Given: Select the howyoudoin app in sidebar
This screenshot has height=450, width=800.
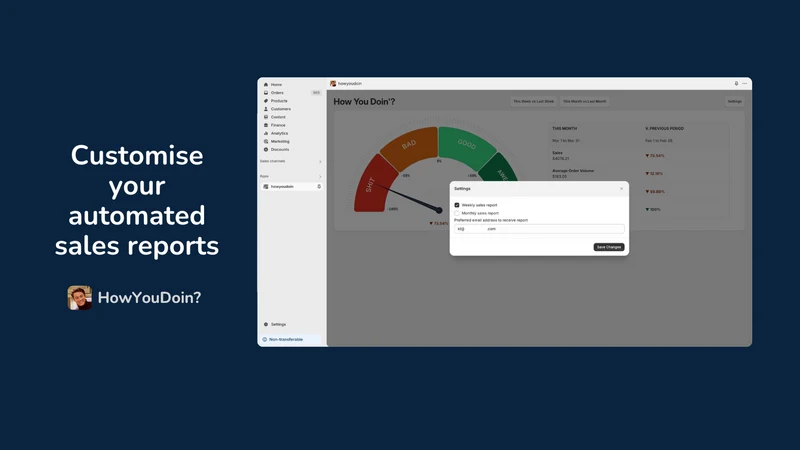Looking at the screenshot, I should click(x=291, y=187).
